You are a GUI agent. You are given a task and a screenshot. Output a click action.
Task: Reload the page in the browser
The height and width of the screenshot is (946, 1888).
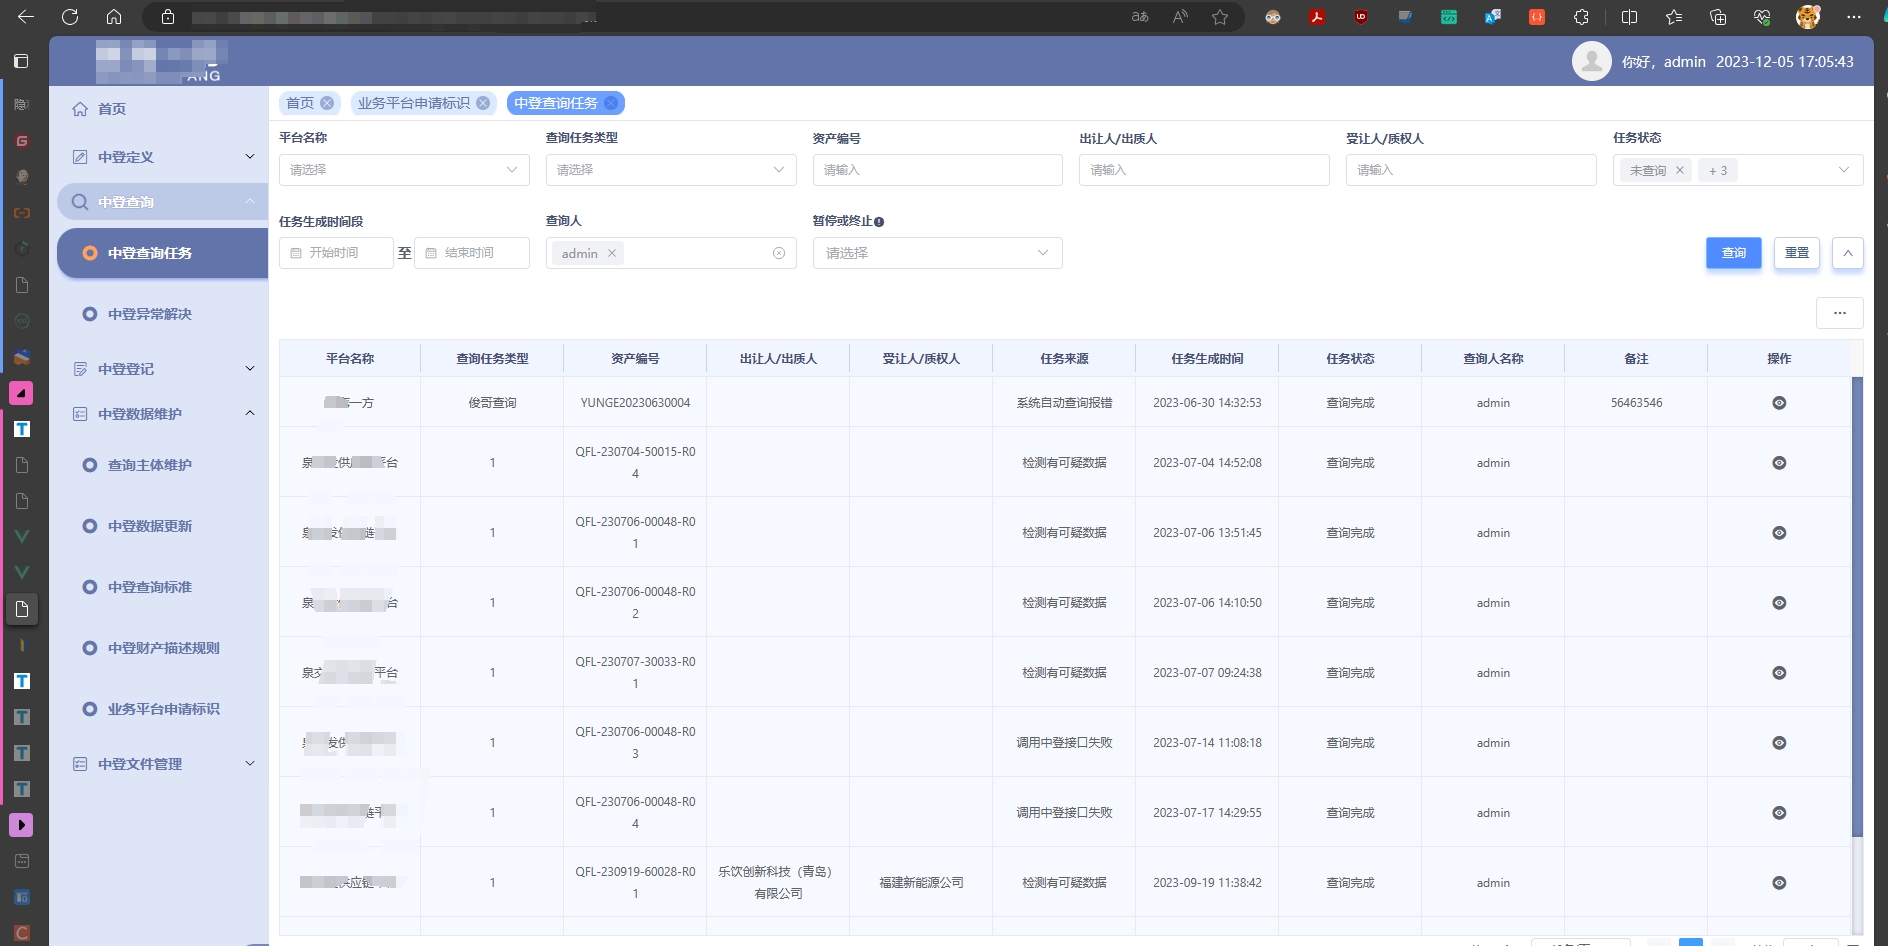[x=70, y=16]
